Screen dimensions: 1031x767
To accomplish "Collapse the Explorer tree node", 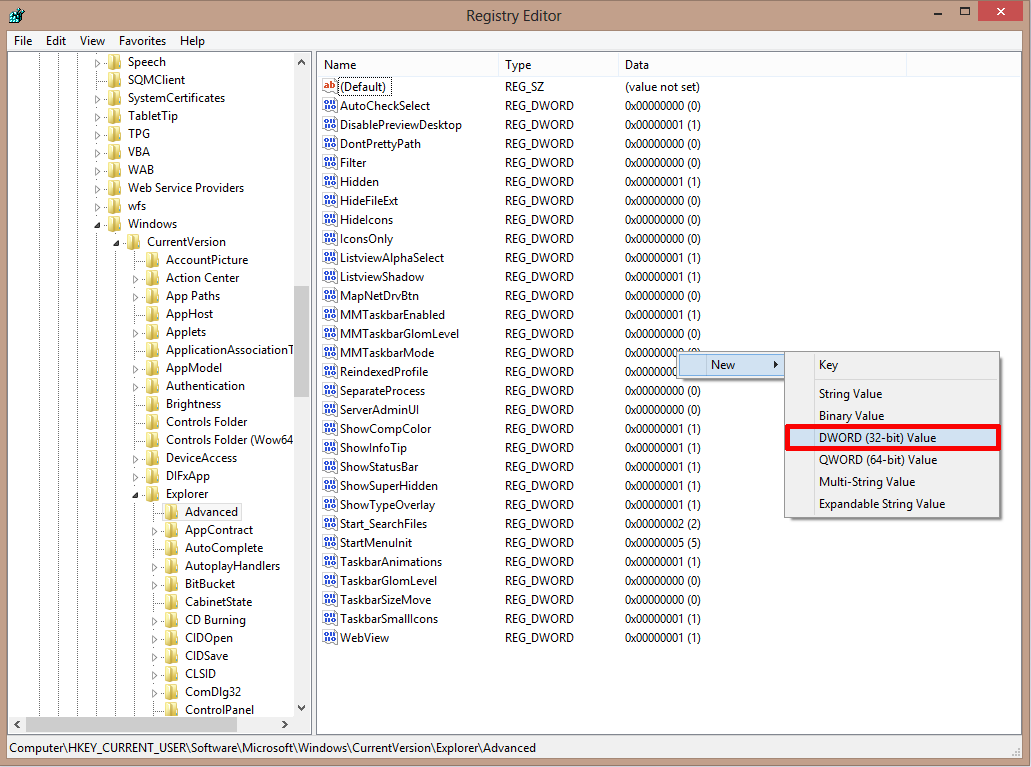I will [x=135, y=495].
